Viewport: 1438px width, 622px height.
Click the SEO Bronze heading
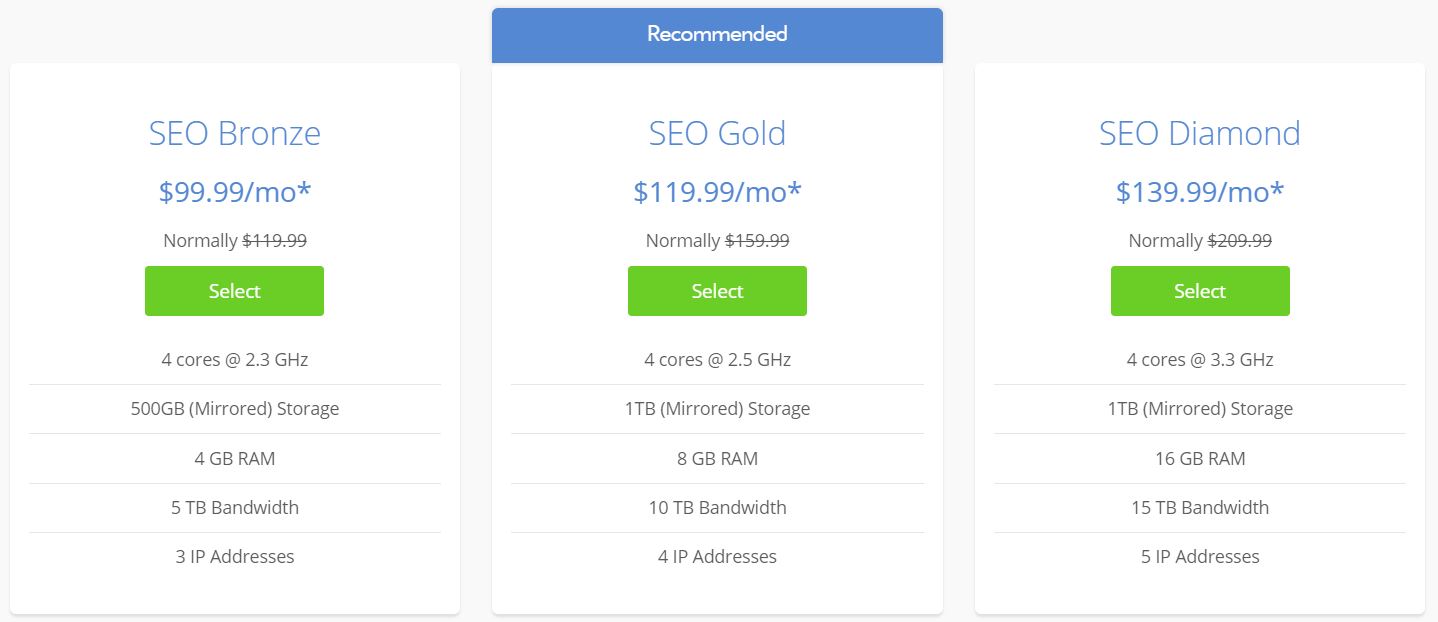tap(235, 133)
